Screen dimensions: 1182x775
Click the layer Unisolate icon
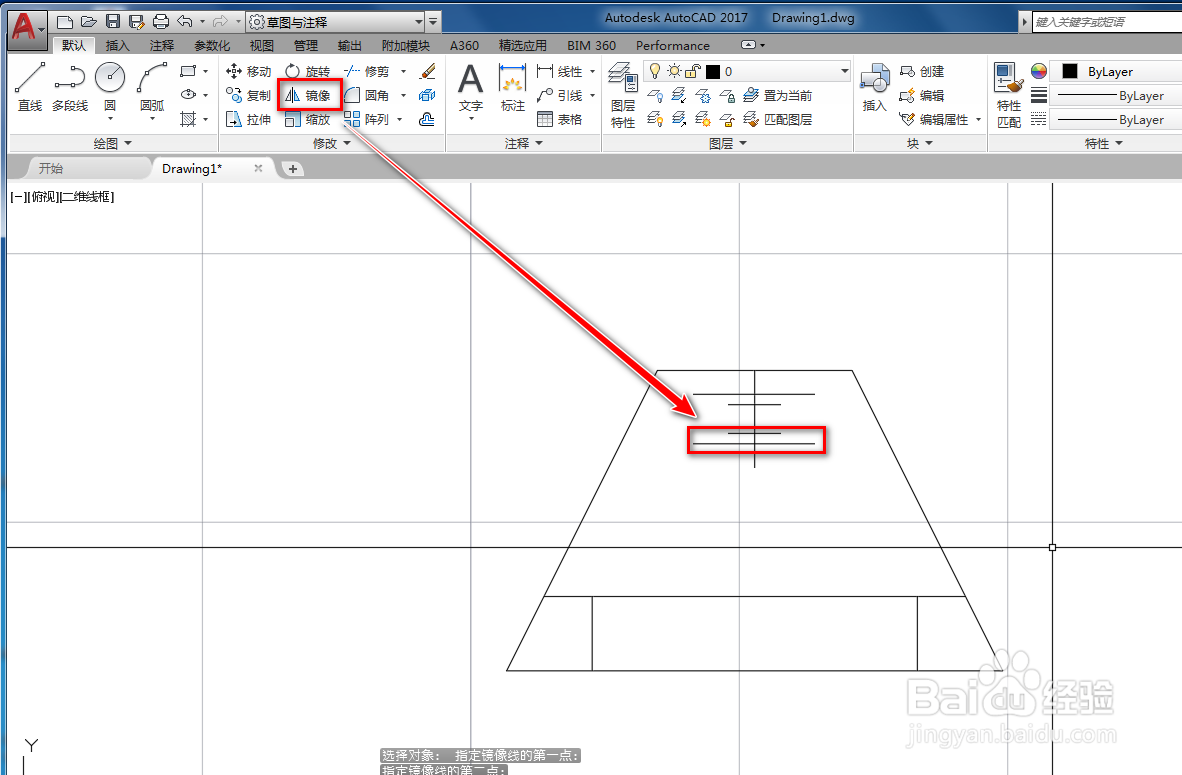(x=679, y=119)
